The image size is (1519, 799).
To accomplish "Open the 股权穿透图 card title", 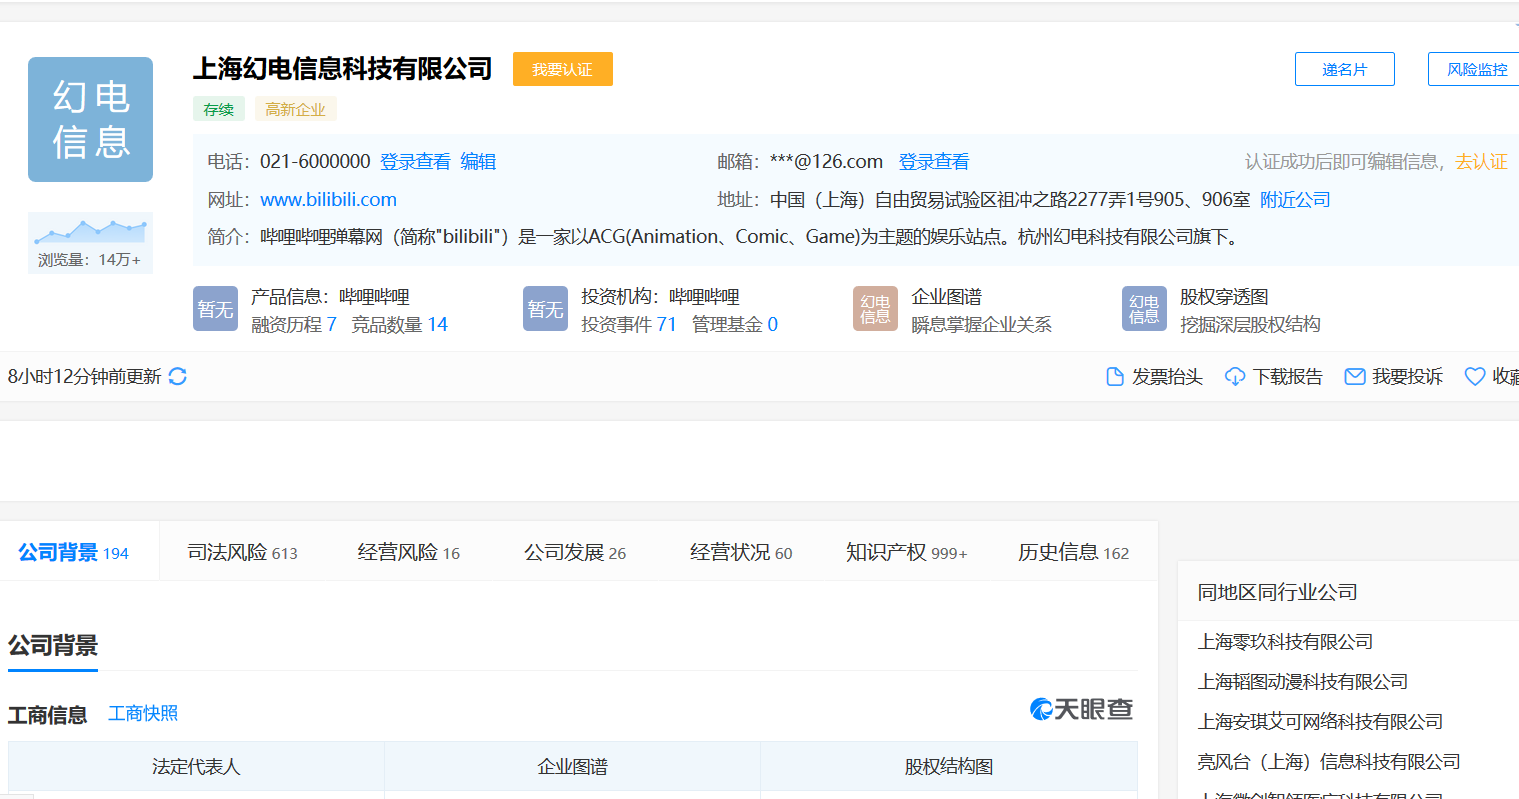I will [1224, 297].
